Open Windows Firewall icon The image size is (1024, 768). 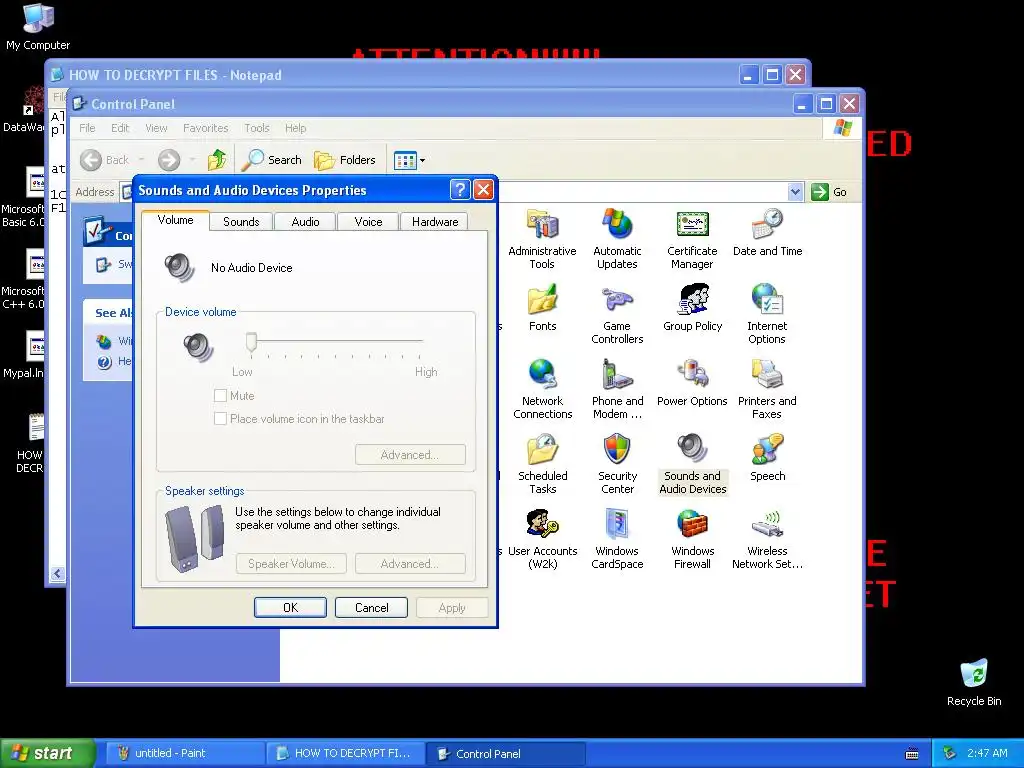692,539
